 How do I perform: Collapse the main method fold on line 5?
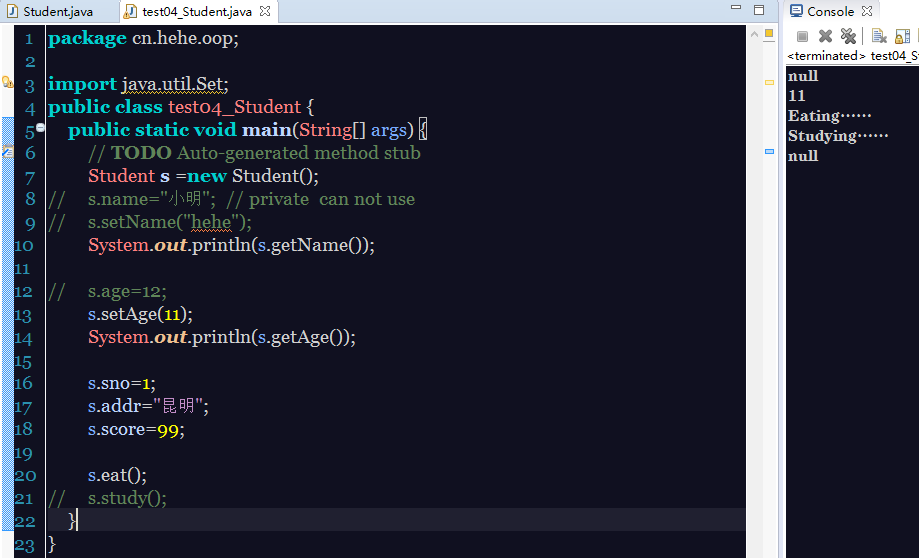tap(40, 127)
